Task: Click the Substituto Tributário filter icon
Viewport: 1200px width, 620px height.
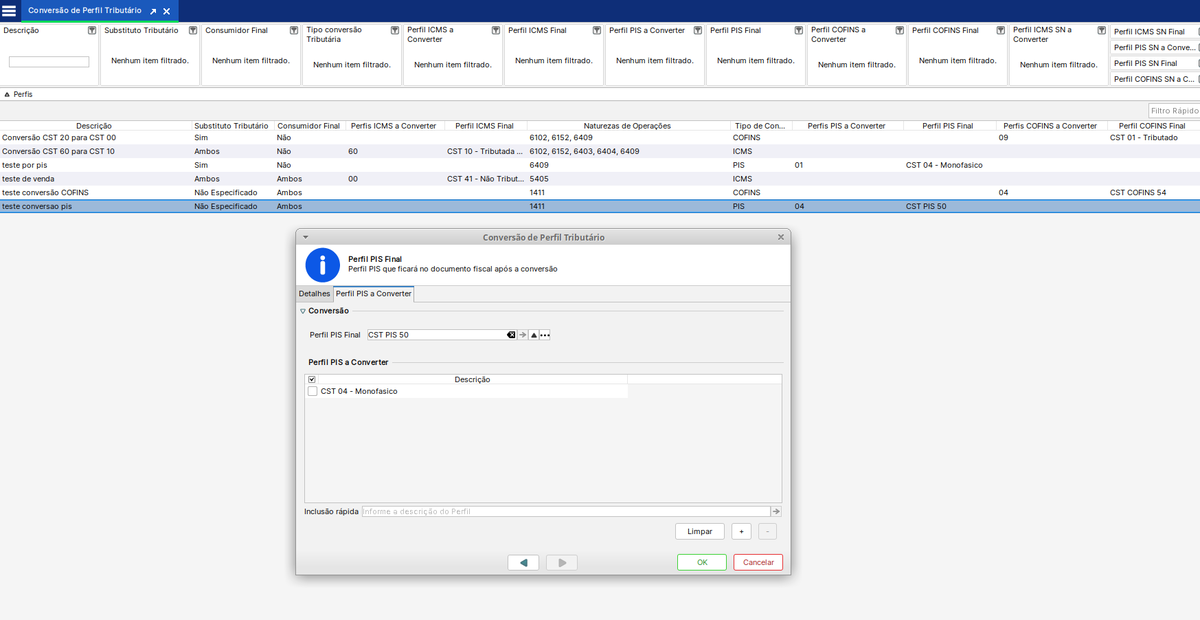Action: 193,31
